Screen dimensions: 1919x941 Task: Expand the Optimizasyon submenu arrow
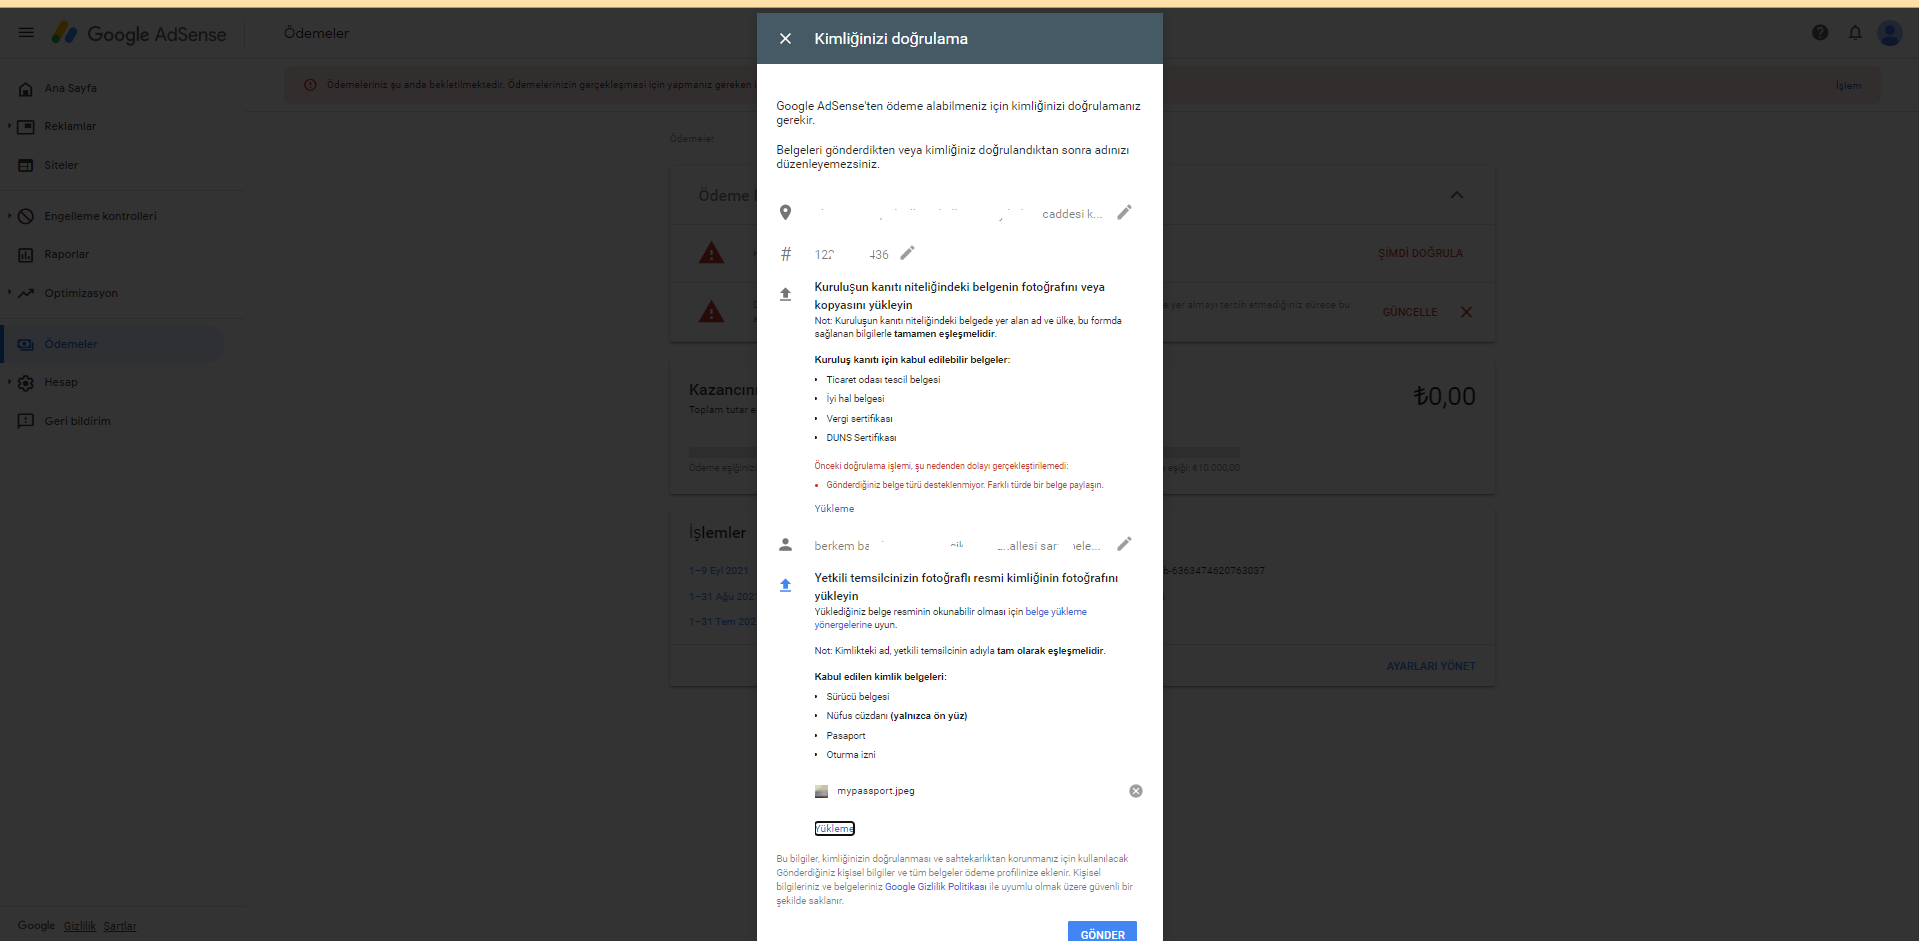pyautogui.click(x=9, y=293)
